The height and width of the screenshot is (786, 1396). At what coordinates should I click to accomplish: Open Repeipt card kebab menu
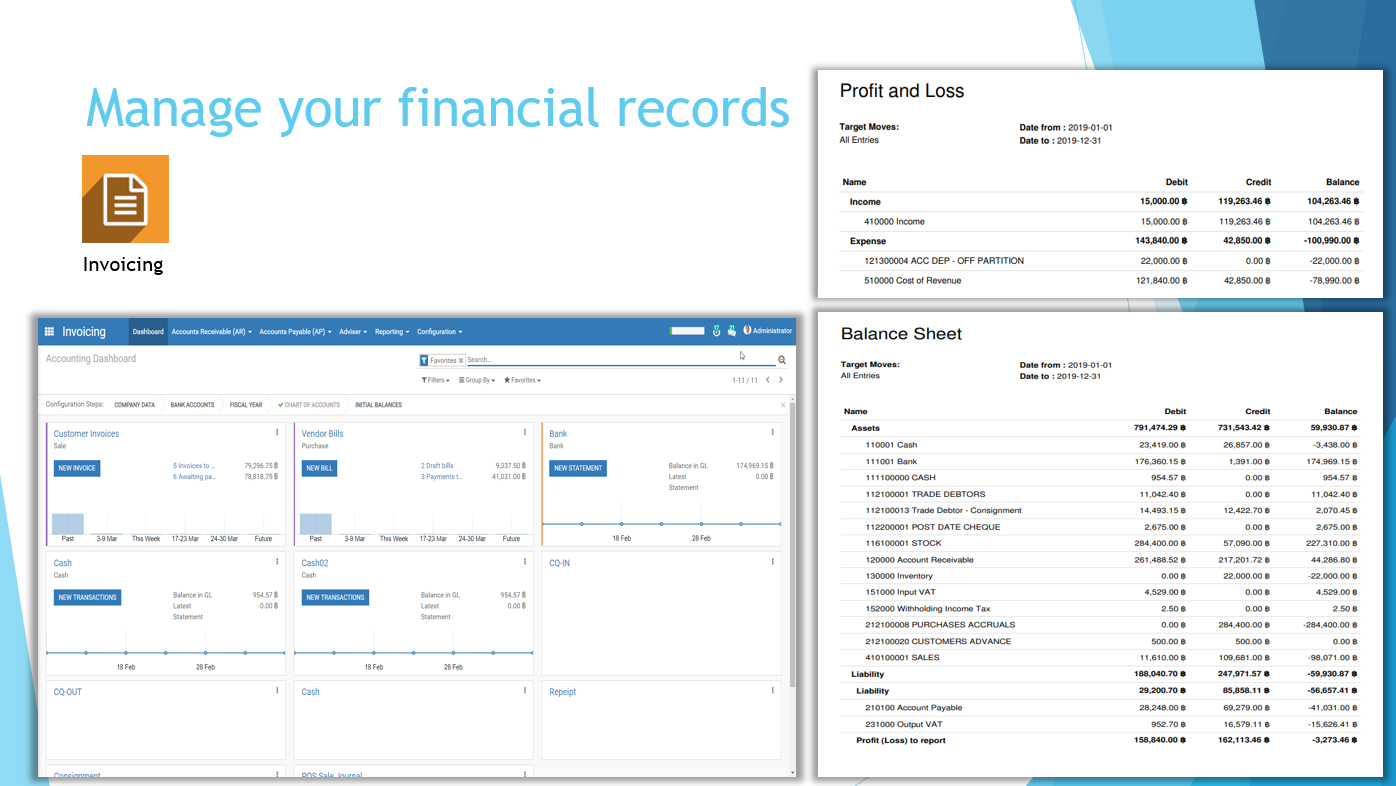pyautogui.click(x=773, y=691)
